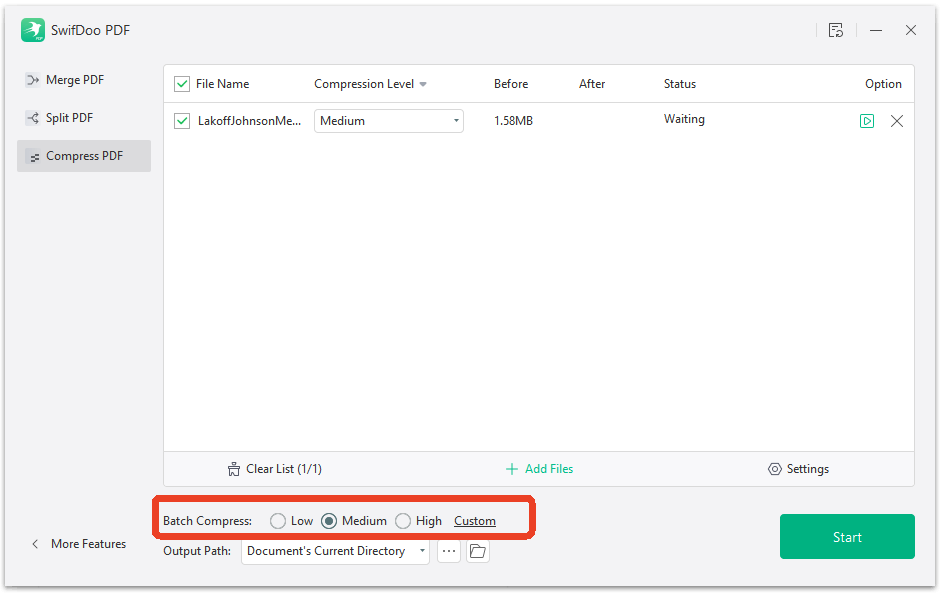Click the Clear List (1/1) button
940x593 pixels.
[275, 469]
